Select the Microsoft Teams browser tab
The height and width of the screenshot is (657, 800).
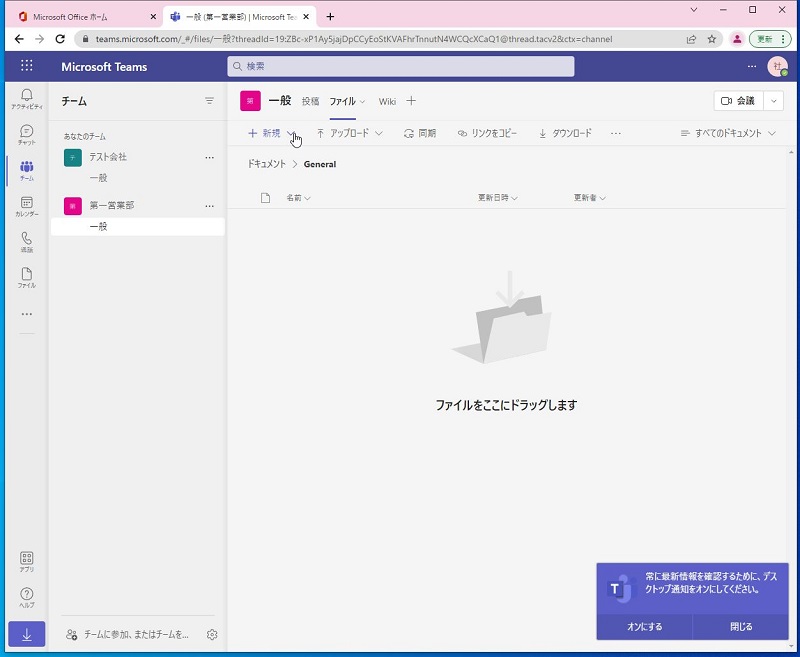[240, 17]
